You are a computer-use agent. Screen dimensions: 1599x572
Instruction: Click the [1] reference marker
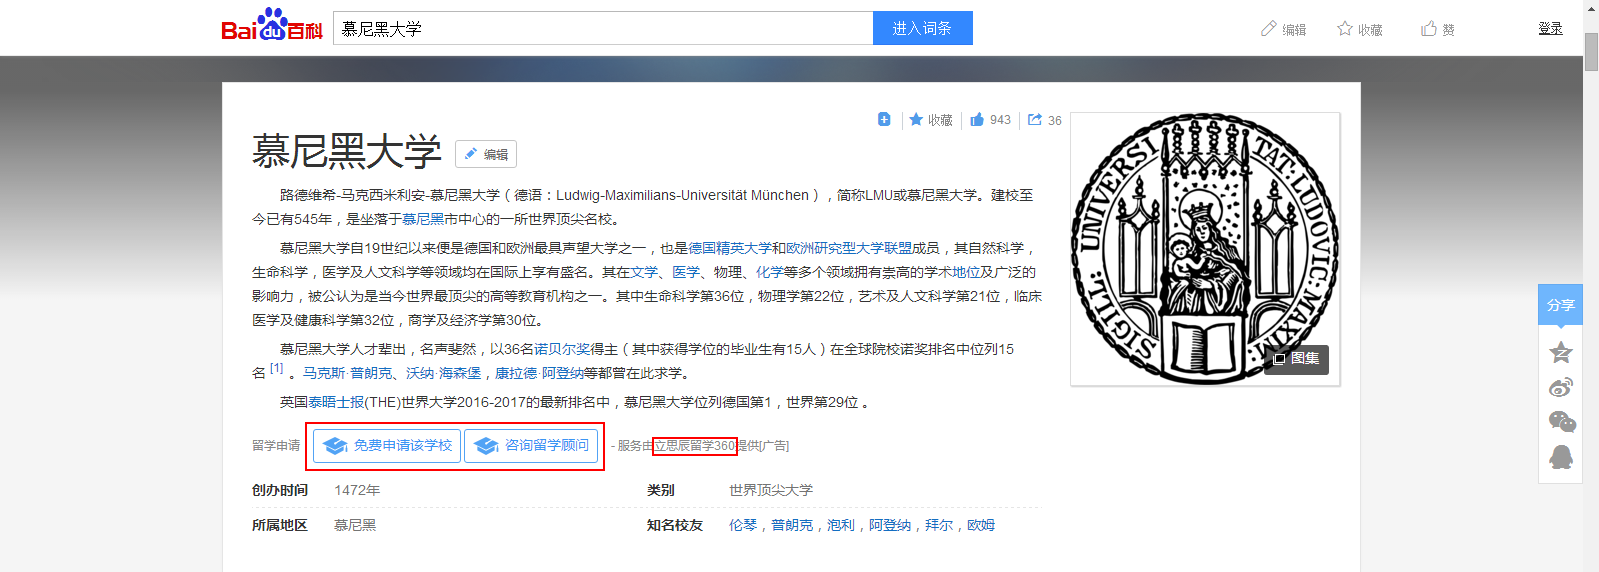pyautogui.click(x=277, y=369)
